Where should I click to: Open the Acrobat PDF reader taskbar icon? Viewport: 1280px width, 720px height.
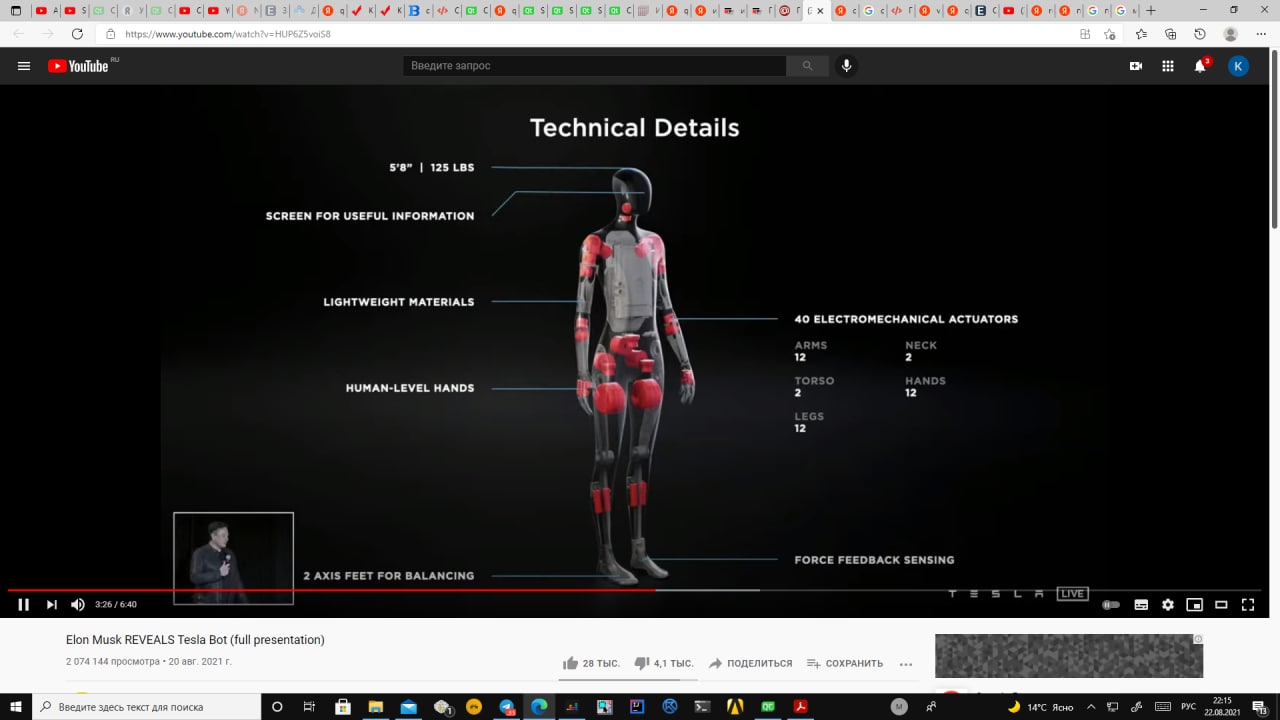[x=801, y=707]
